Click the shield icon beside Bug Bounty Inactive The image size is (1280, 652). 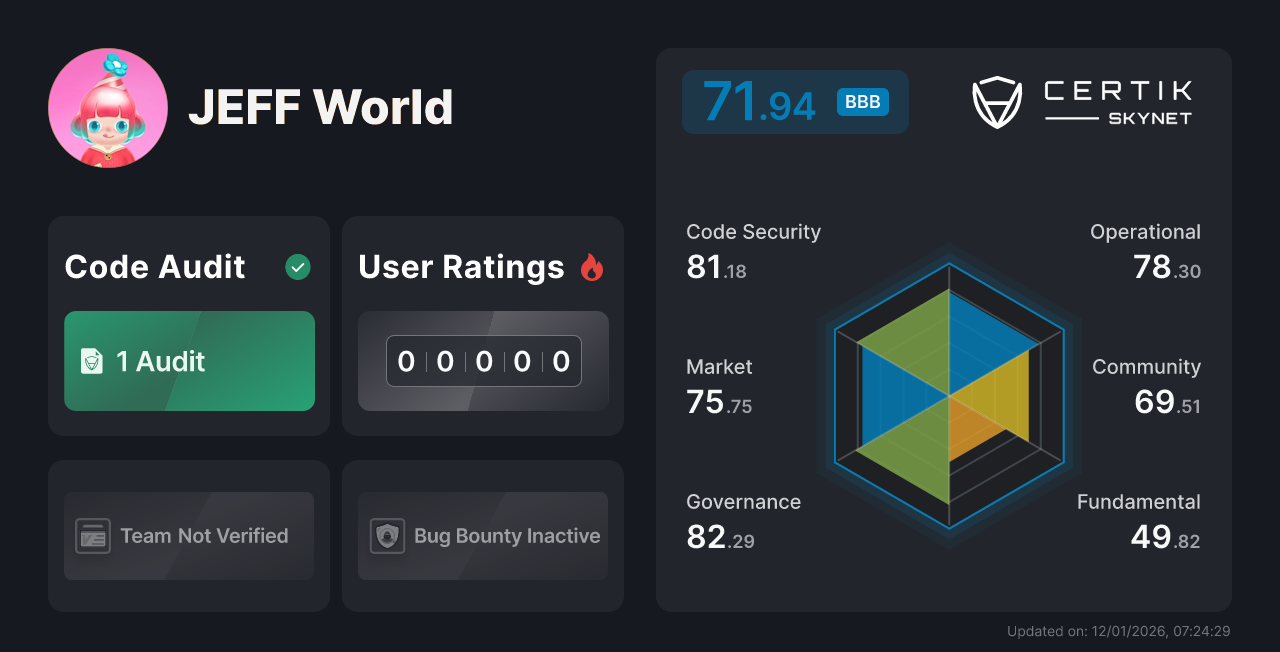[387, 536]
